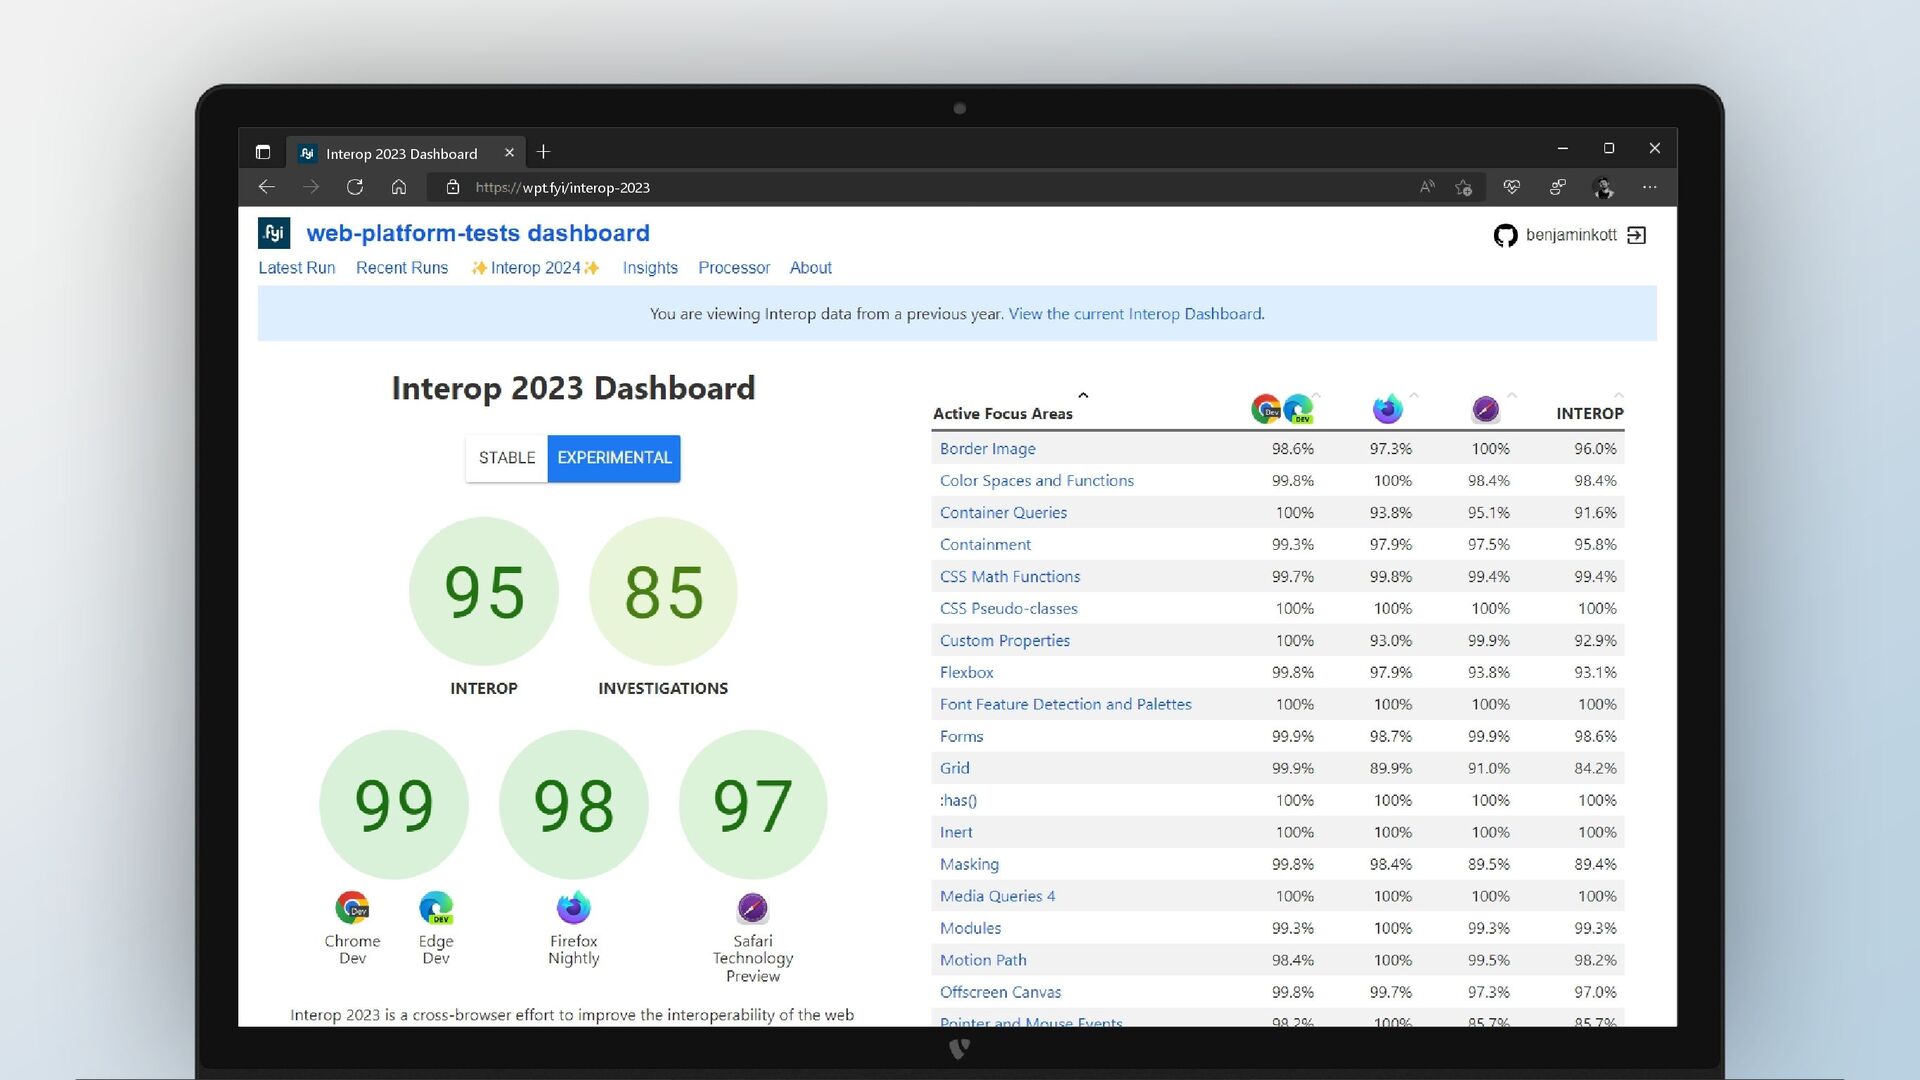
Task: Open the Custom Properties link
Action: [x=1005, y=641]
